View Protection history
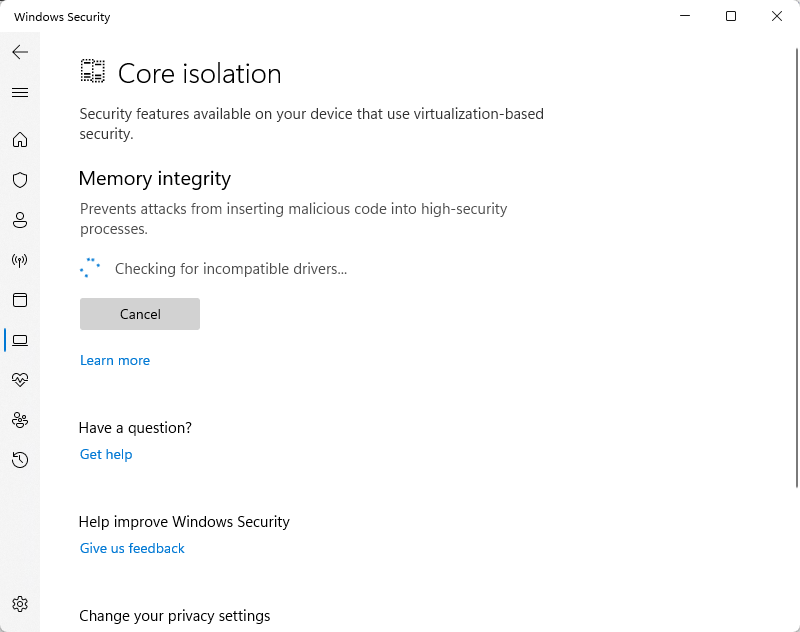800x632 pixels. pos(20,460)
